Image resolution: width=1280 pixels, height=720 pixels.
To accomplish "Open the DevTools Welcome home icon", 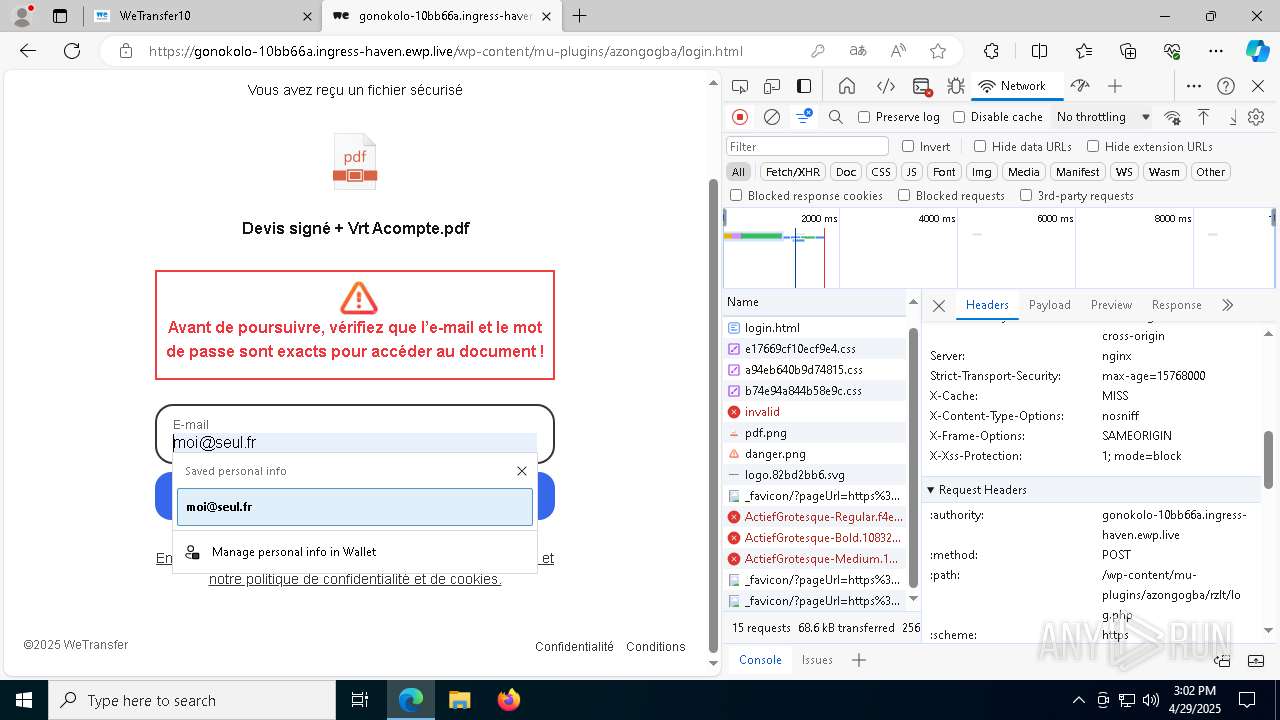I will pos(847,86).
